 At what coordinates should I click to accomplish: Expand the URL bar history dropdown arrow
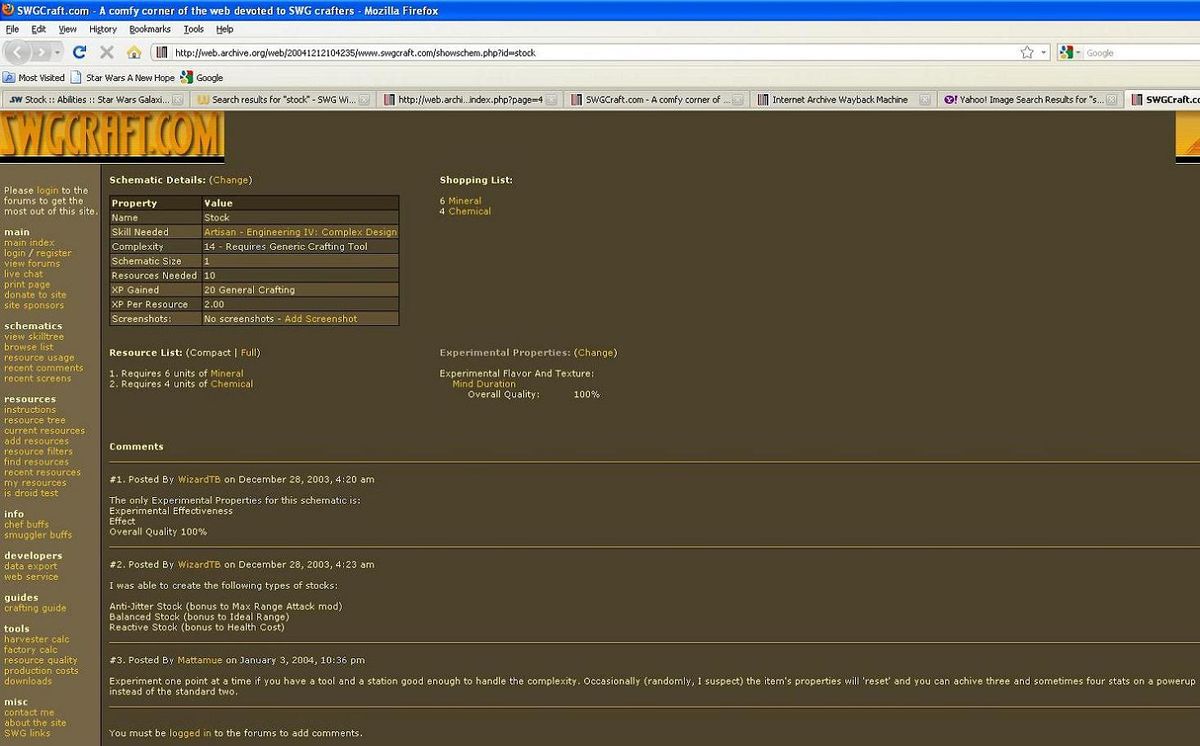point(1045,52)
